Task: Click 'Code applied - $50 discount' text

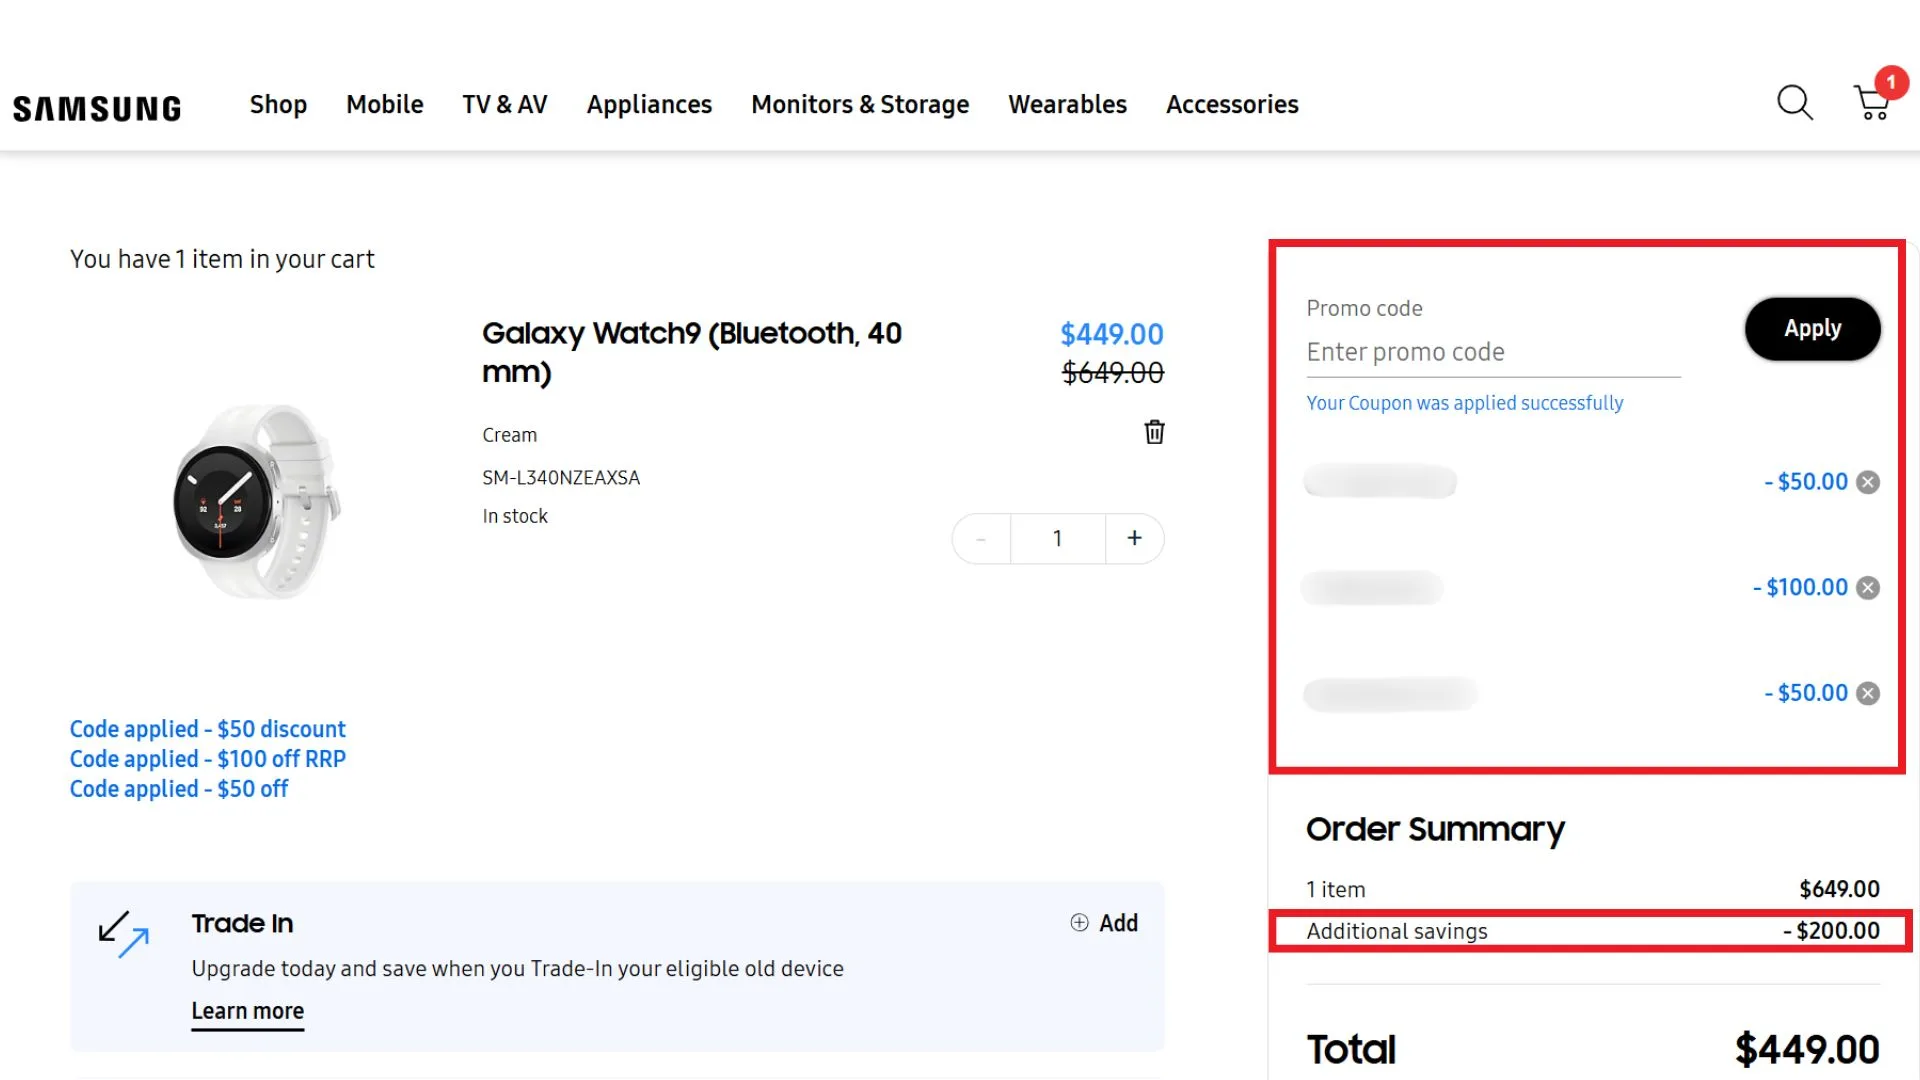Action: (207, 729)
